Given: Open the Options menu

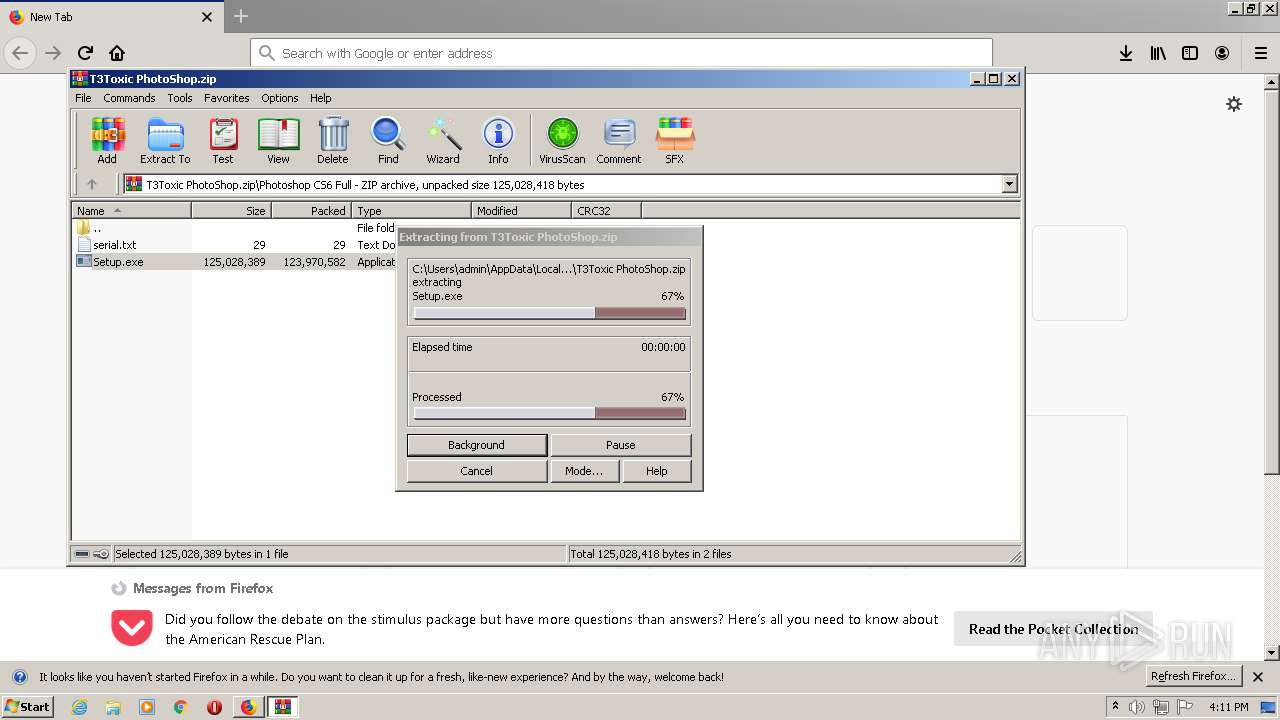Looking at the screenshot, I should click(280, 98).
